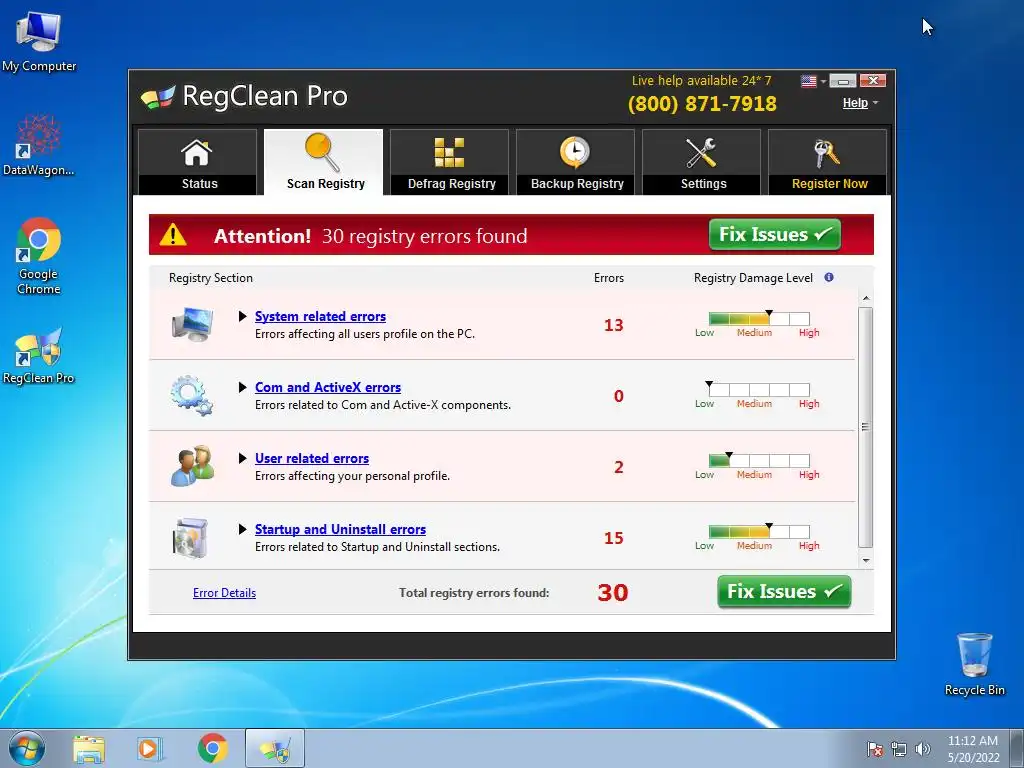Open User related errors link
Image resolution: width=1024 pixels, height=768 pixels.
coord(312,458)
